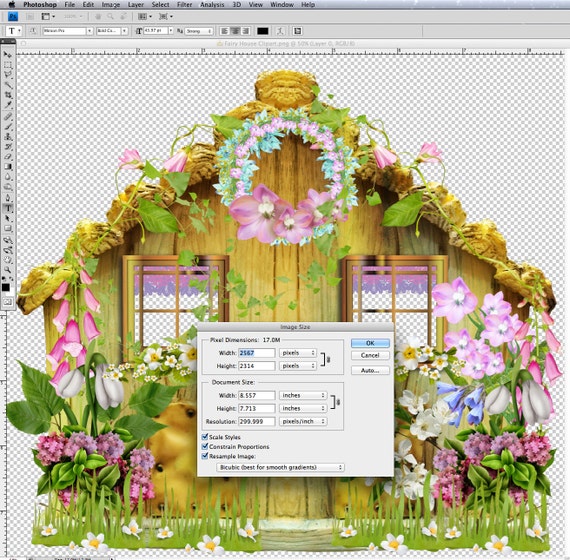Click Cancel in Image Size dialog
The height and width of the screenshot is (560, 570).
pyautogui.click(x=370, y=355)
